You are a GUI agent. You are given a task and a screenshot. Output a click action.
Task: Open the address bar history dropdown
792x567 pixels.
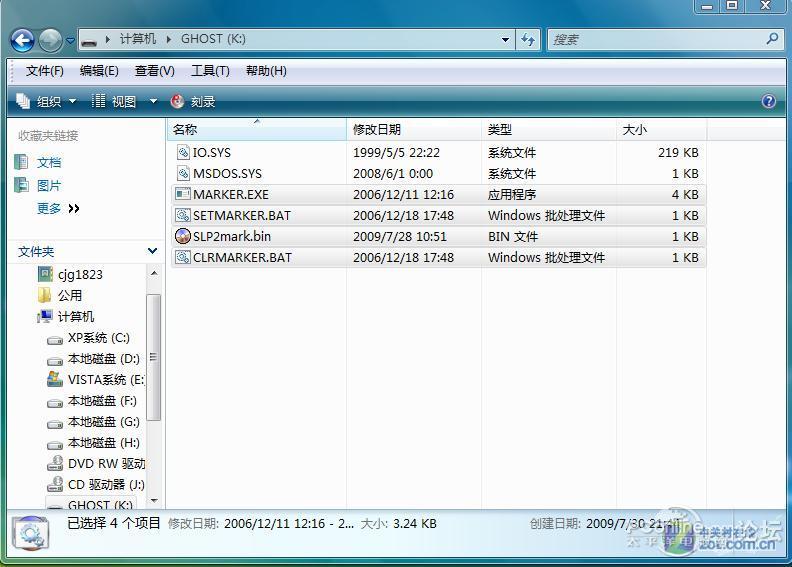point(505,39)
